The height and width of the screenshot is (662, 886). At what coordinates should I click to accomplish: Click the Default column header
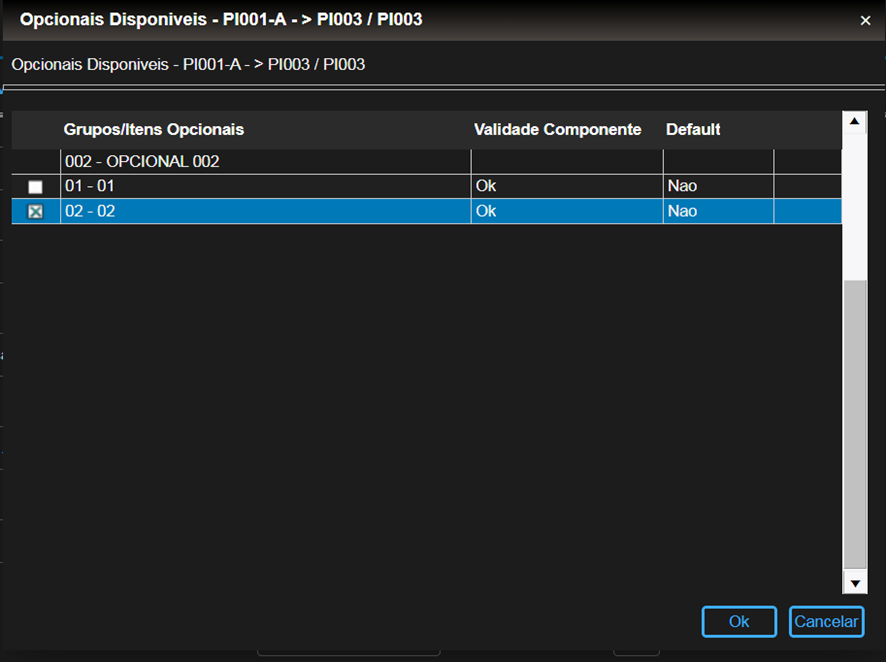coord(693,130)
